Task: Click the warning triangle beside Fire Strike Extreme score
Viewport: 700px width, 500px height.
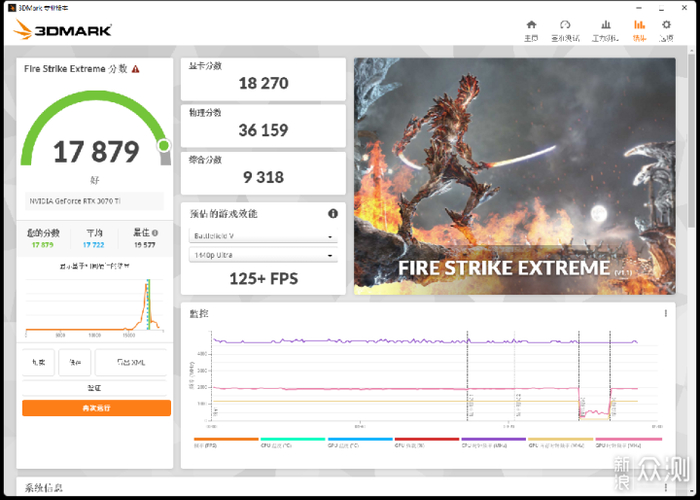Action: [136, 69]
